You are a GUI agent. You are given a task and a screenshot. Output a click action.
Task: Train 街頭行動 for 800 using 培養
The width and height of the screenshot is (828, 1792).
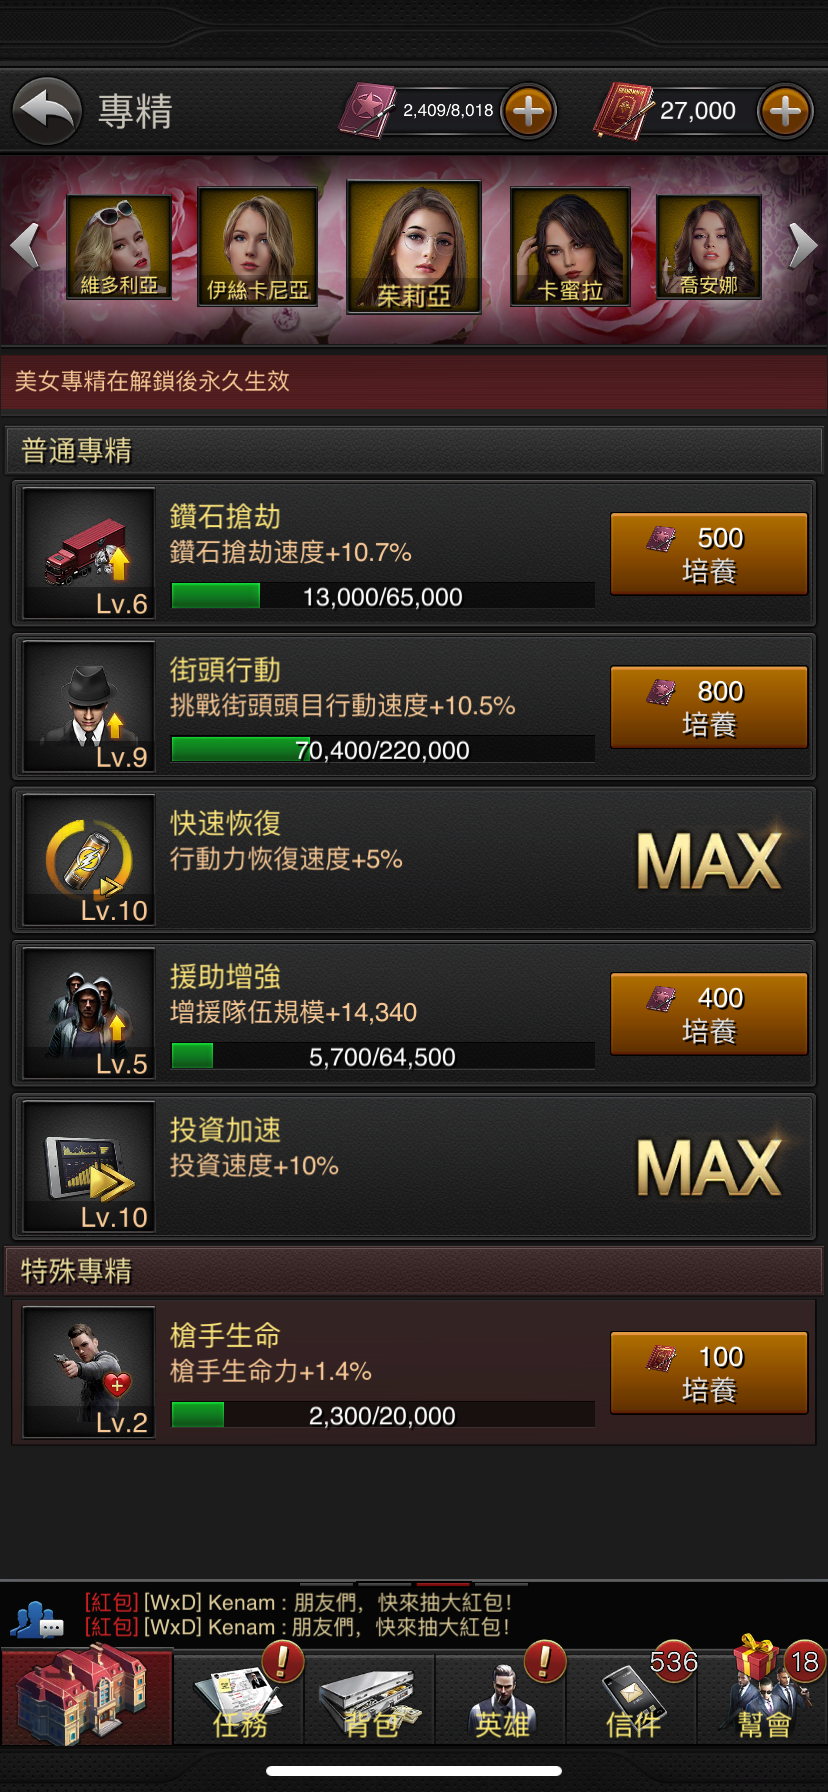pyautogui.click(x=709, y=707)
